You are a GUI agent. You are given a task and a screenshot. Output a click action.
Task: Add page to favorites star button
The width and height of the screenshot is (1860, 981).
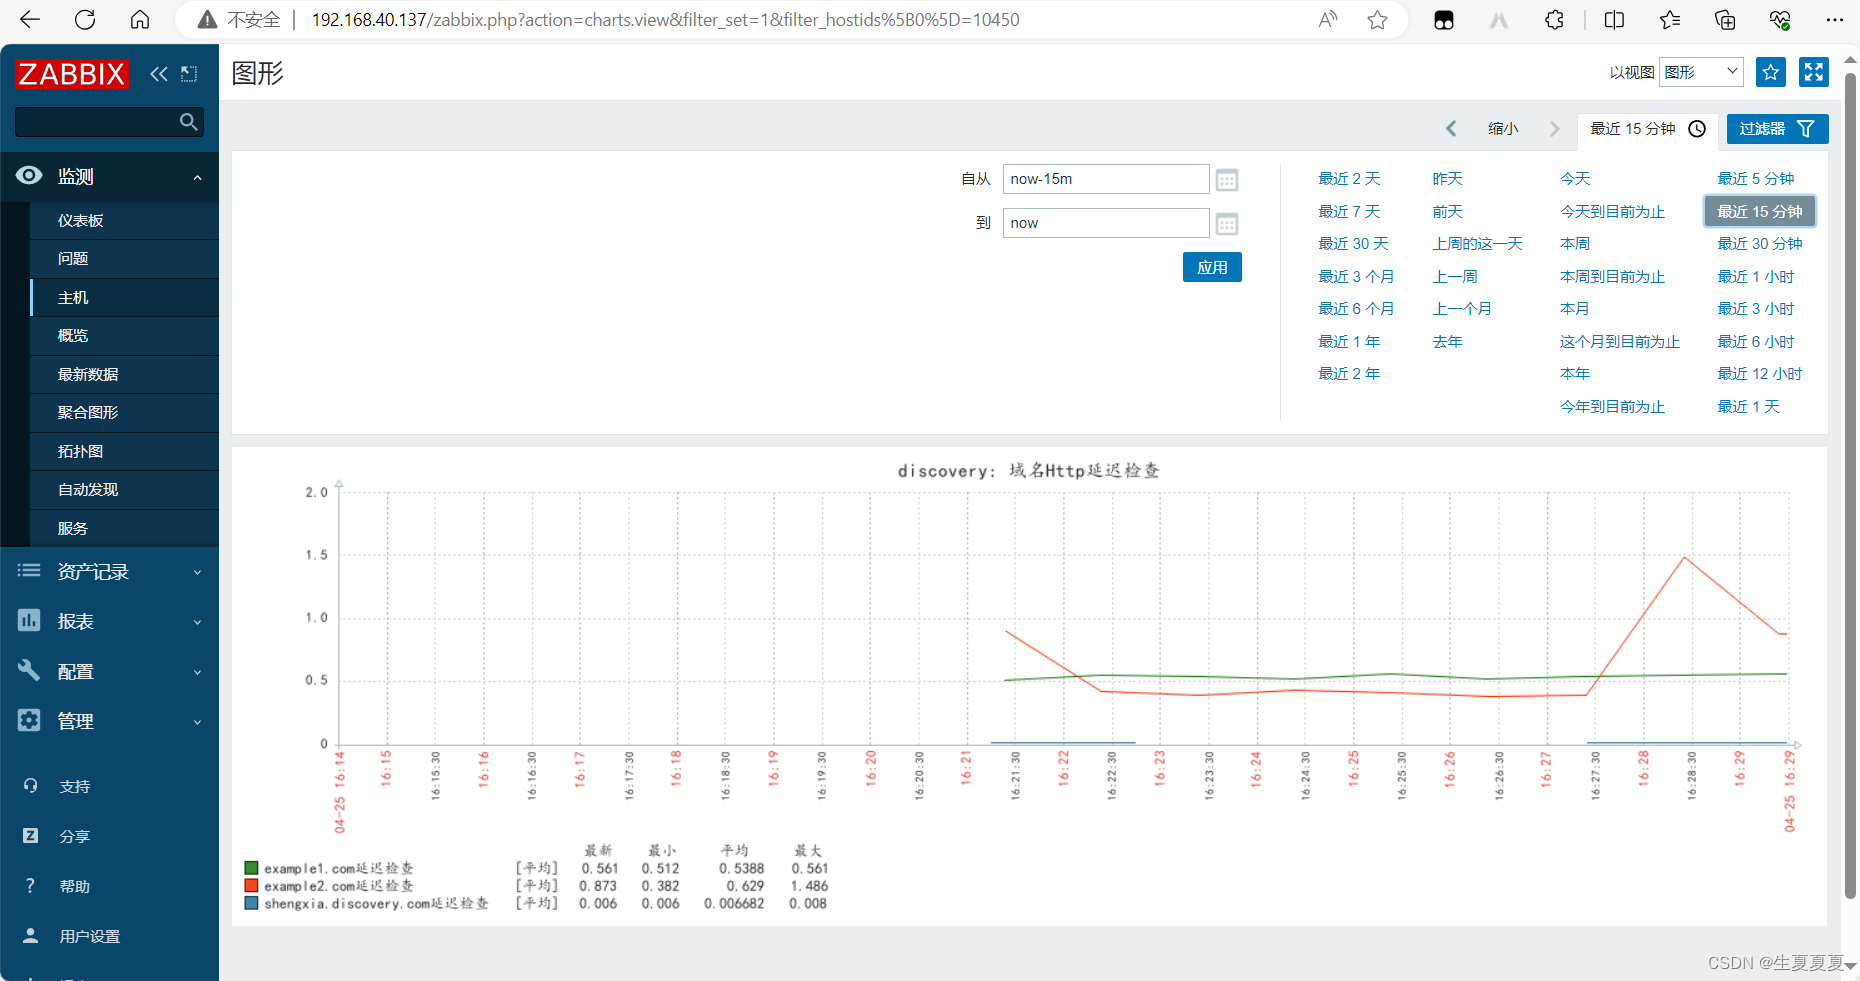pyautogui.click(x=1771, y=72)
